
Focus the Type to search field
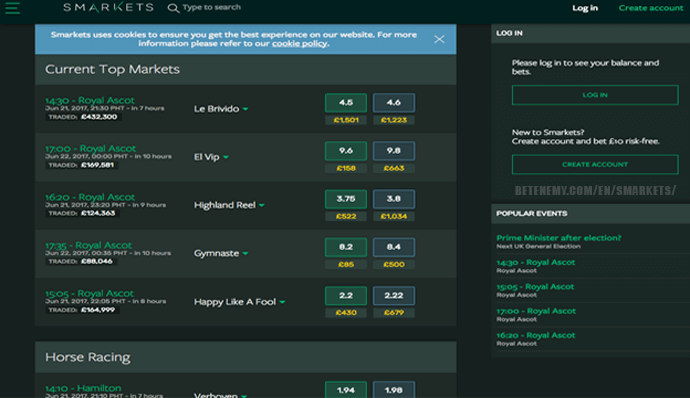(x=211, y=7)
